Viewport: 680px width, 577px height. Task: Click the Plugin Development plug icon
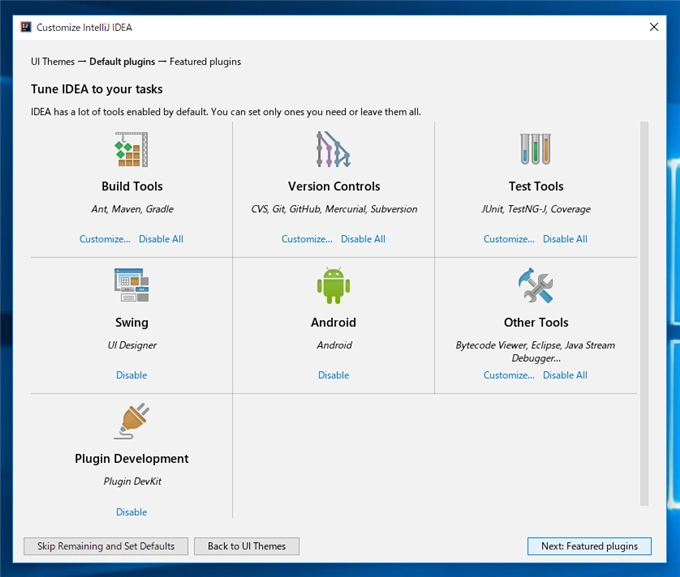[131, 421]
